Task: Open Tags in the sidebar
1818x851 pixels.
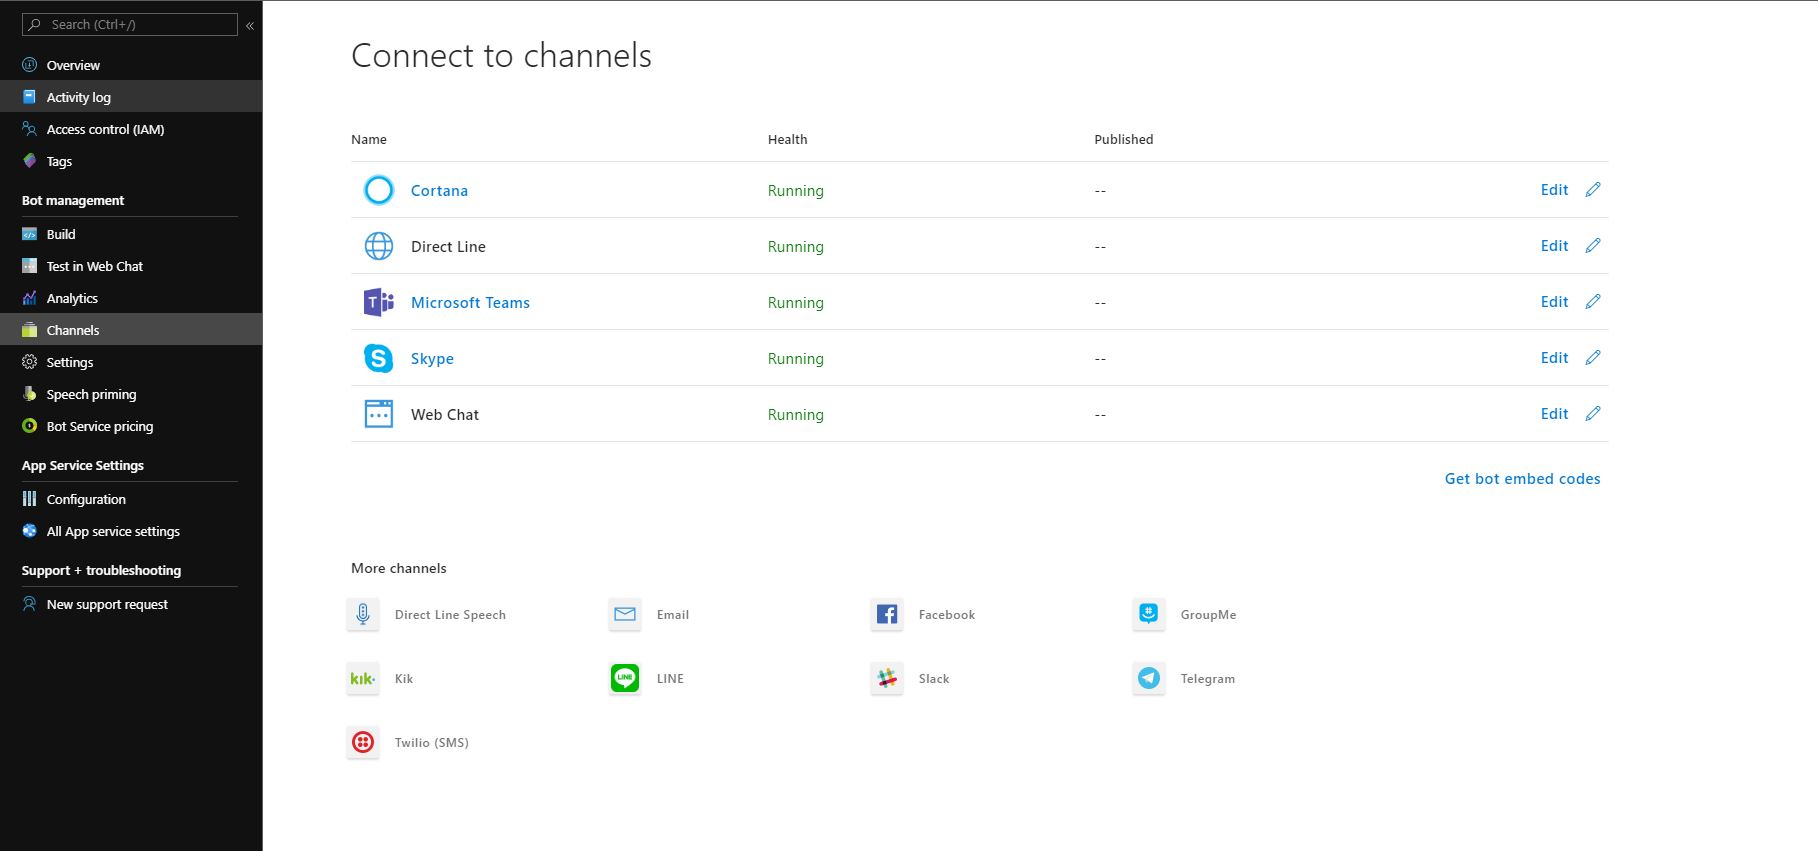Action: click(x=131, y=161)
